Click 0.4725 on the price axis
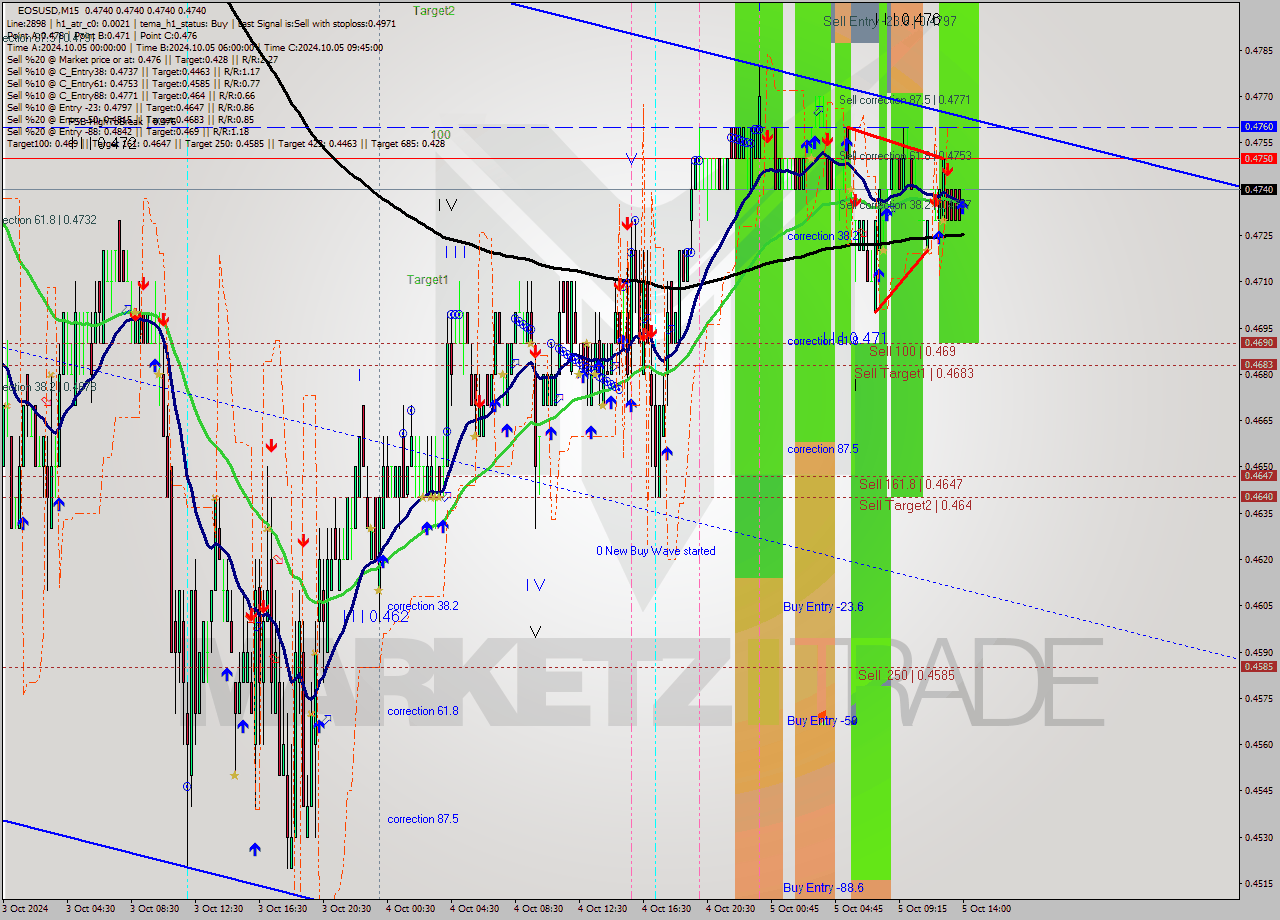 (1258, 235)
